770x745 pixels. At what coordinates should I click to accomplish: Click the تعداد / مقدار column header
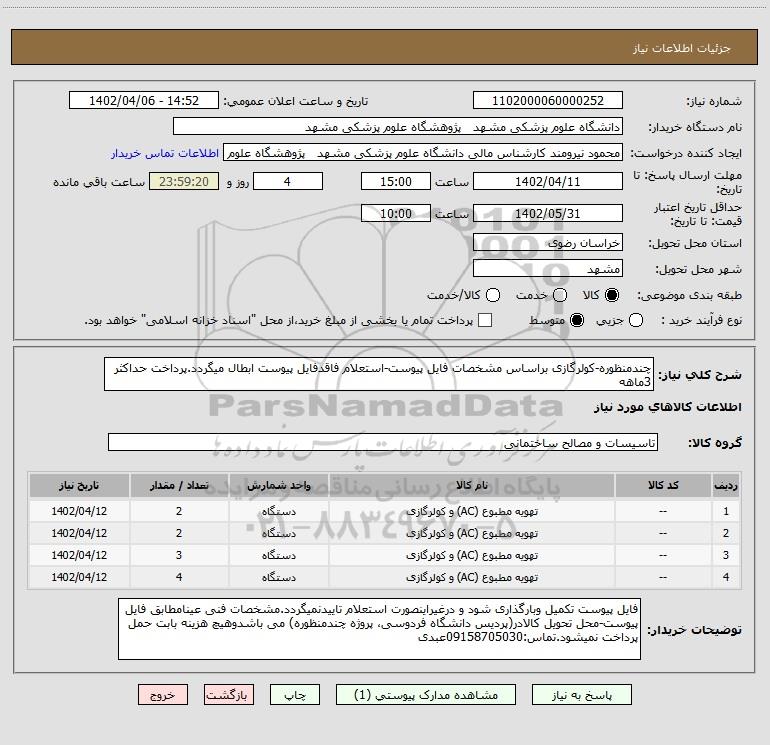tap(179, 485)
